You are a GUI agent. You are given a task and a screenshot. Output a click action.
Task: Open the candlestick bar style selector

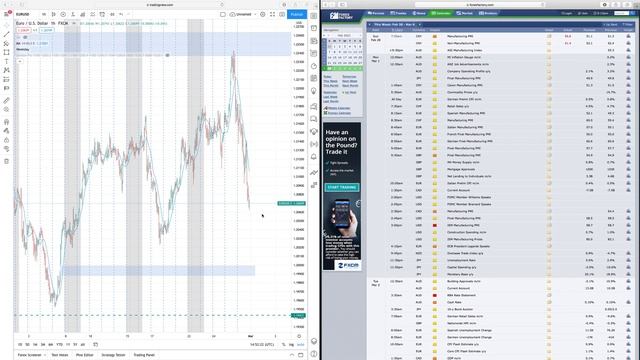(53, 14)
